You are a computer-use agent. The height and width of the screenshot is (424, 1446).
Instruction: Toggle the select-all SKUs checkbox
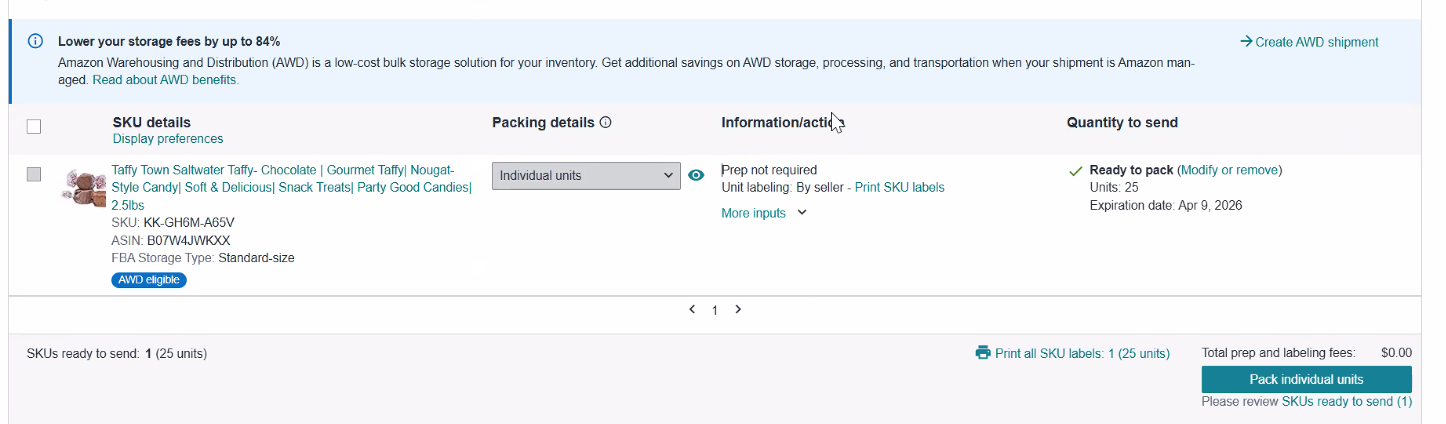34,126
